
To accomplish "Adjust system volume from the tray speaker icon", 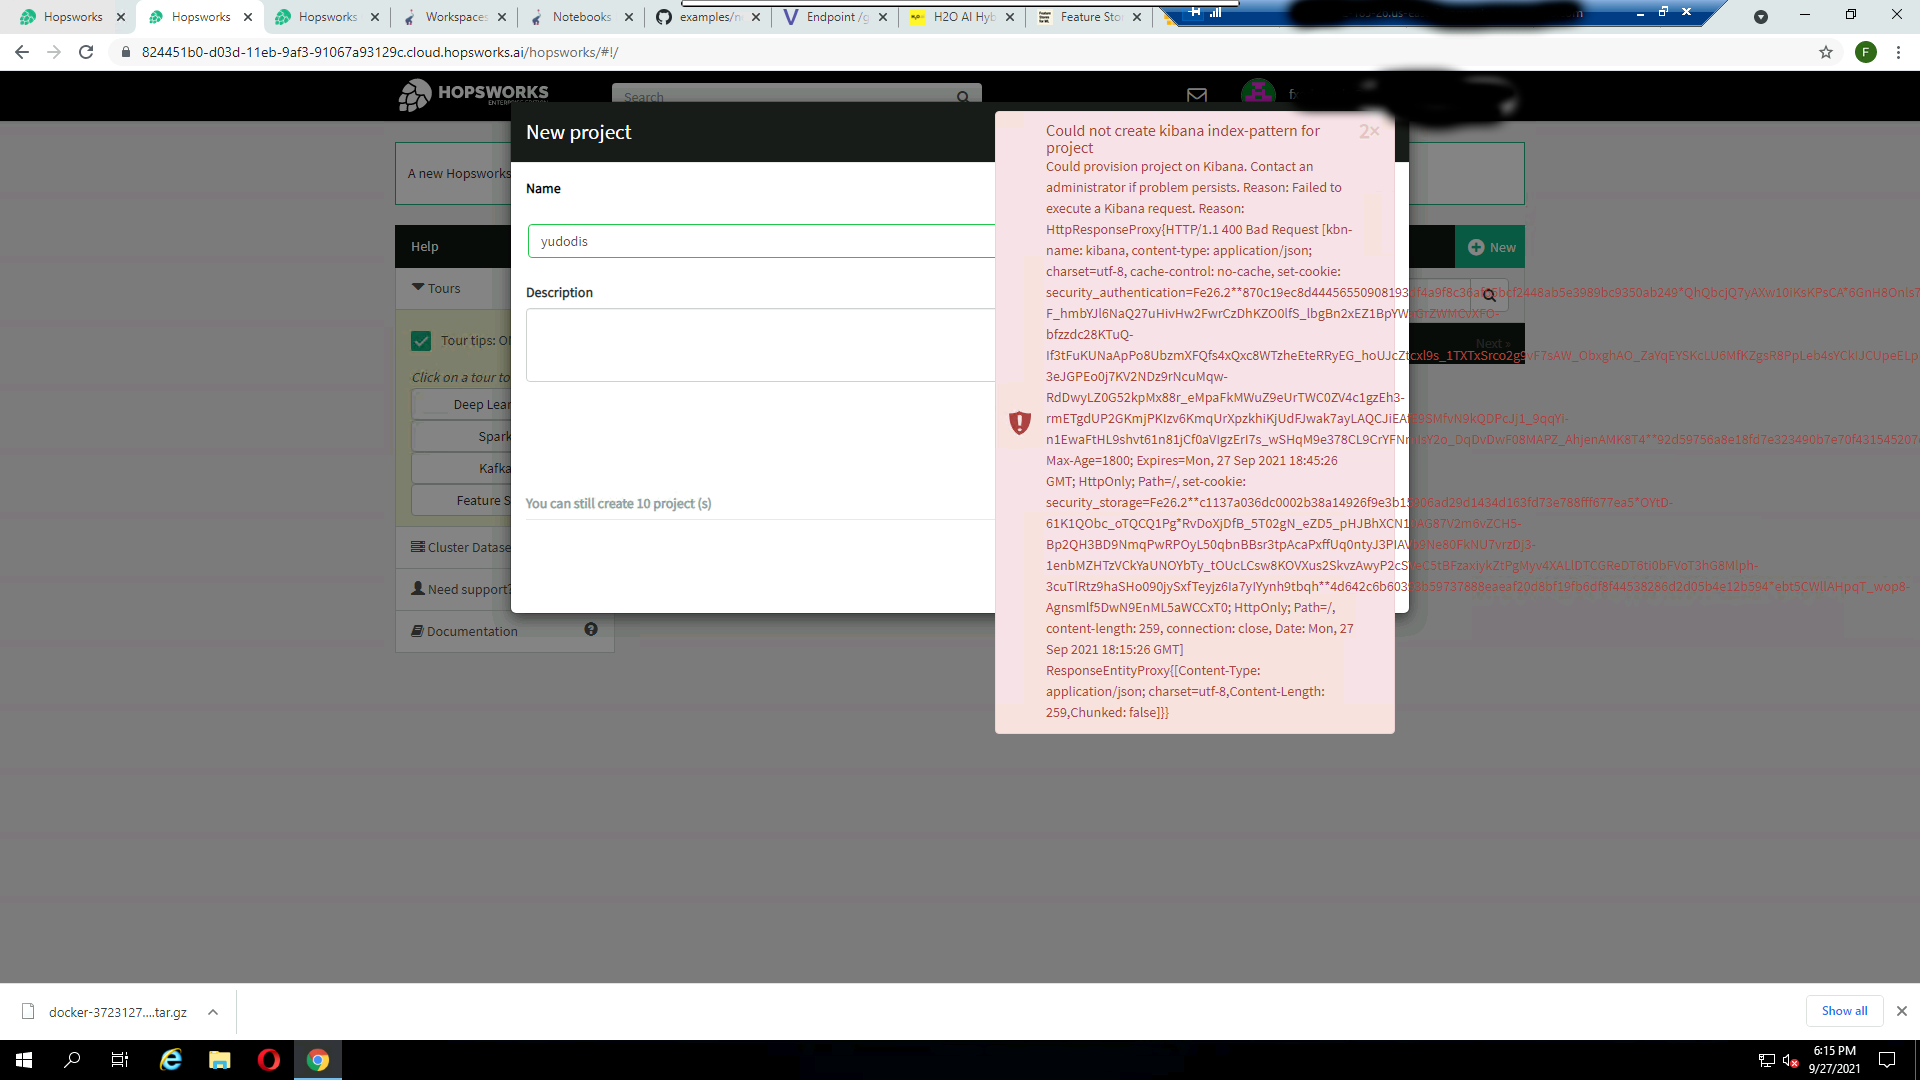I will pos(1789,1060).
